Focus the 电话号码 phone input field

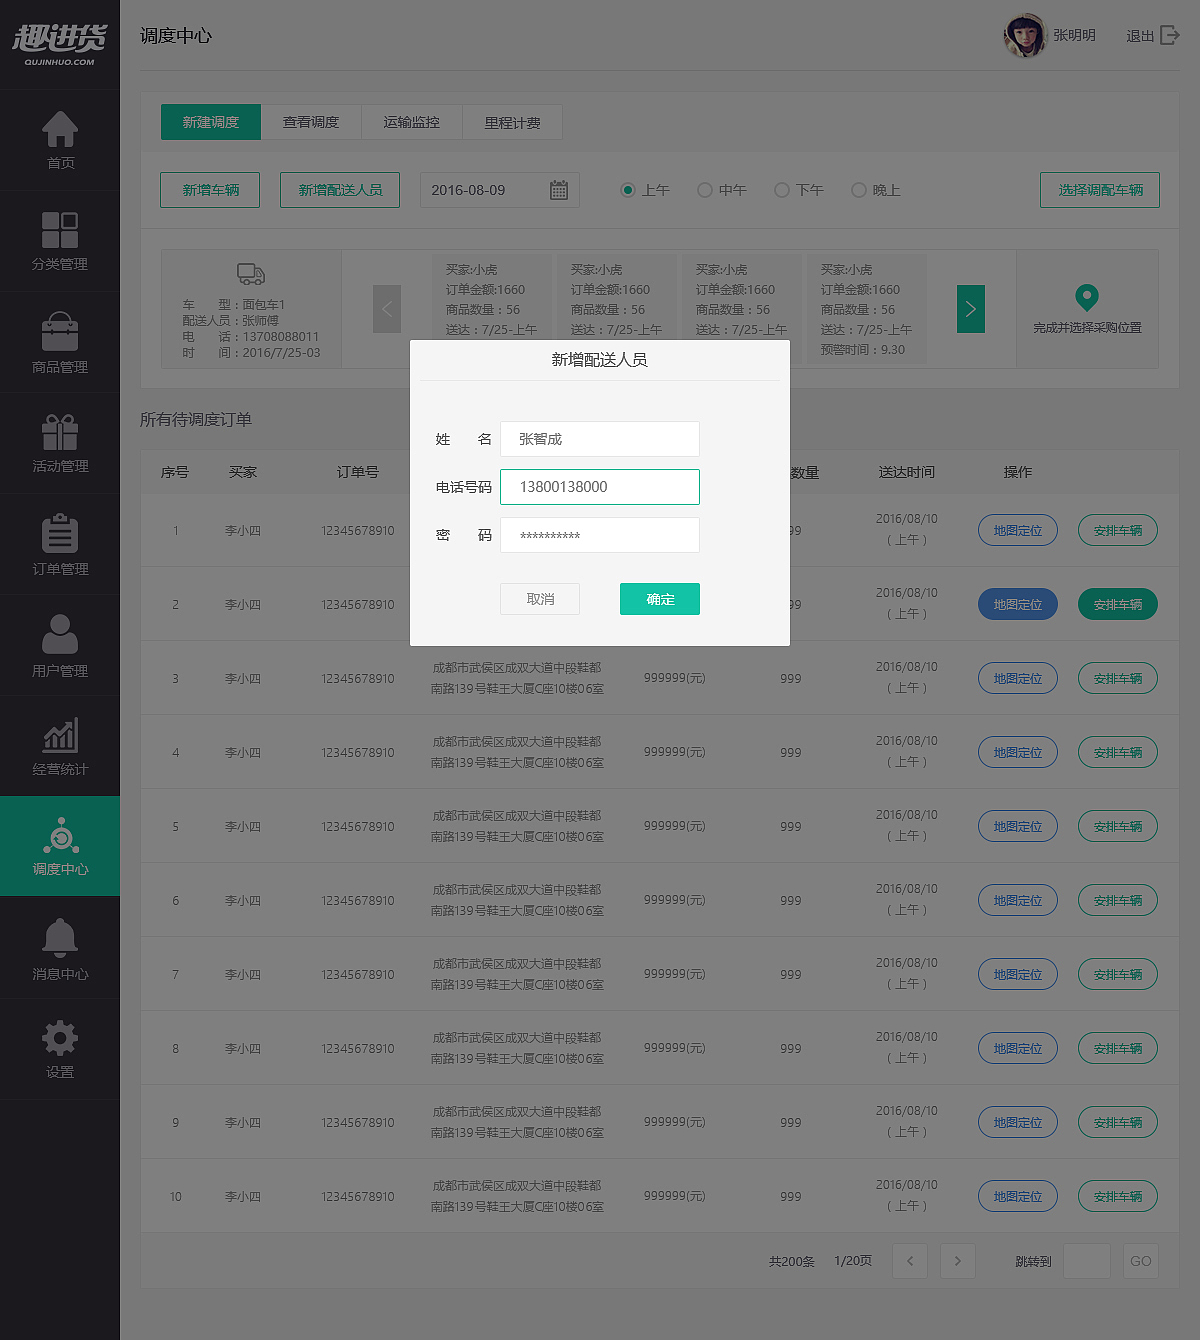600,487
